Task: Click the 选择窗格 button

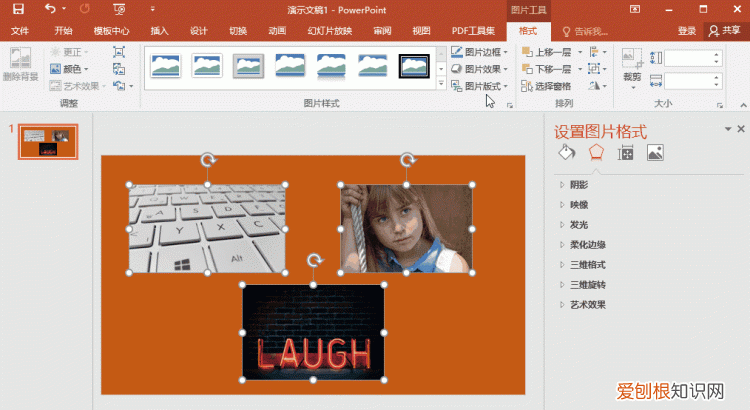Action: [x=547, y=87]
